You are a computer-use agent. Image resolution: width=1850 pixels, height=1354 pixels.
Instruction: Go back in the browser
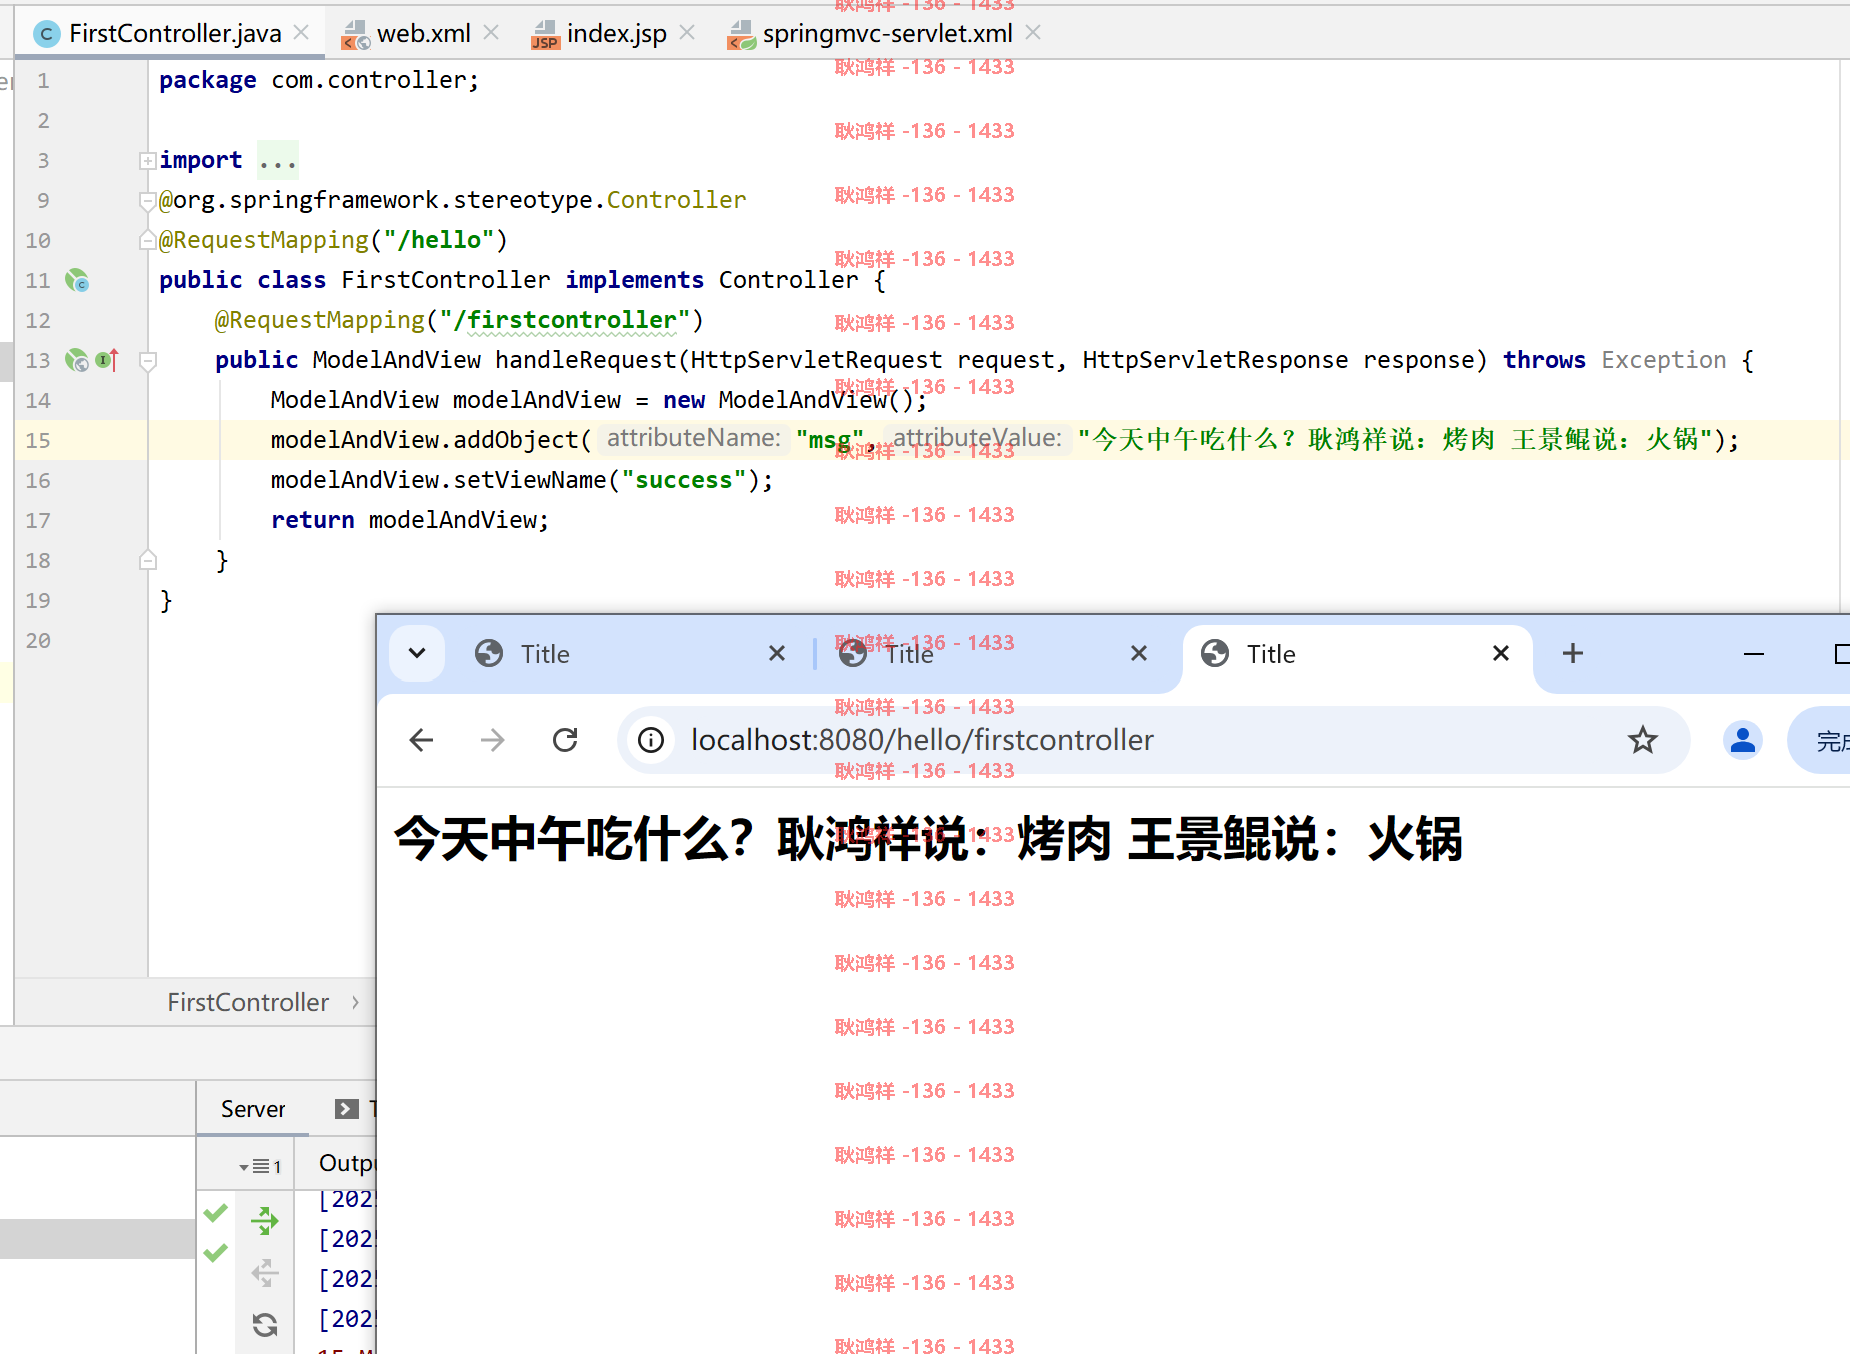(421, 740)
